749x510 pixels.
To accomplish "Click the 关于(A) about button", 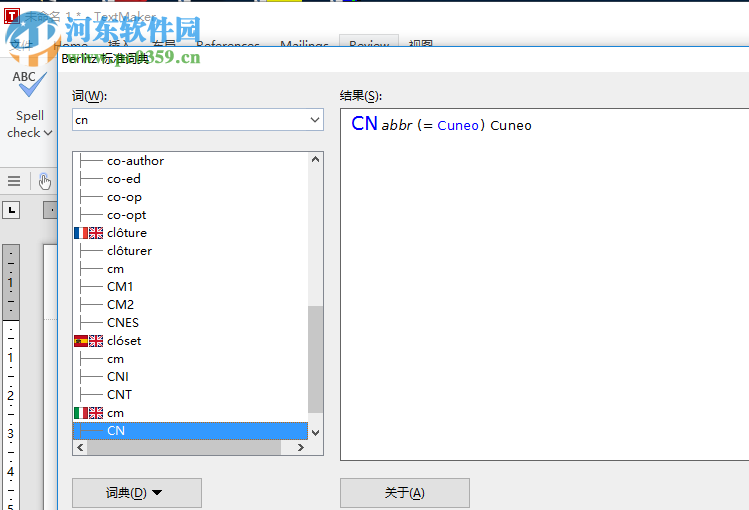I will [405, 493].
